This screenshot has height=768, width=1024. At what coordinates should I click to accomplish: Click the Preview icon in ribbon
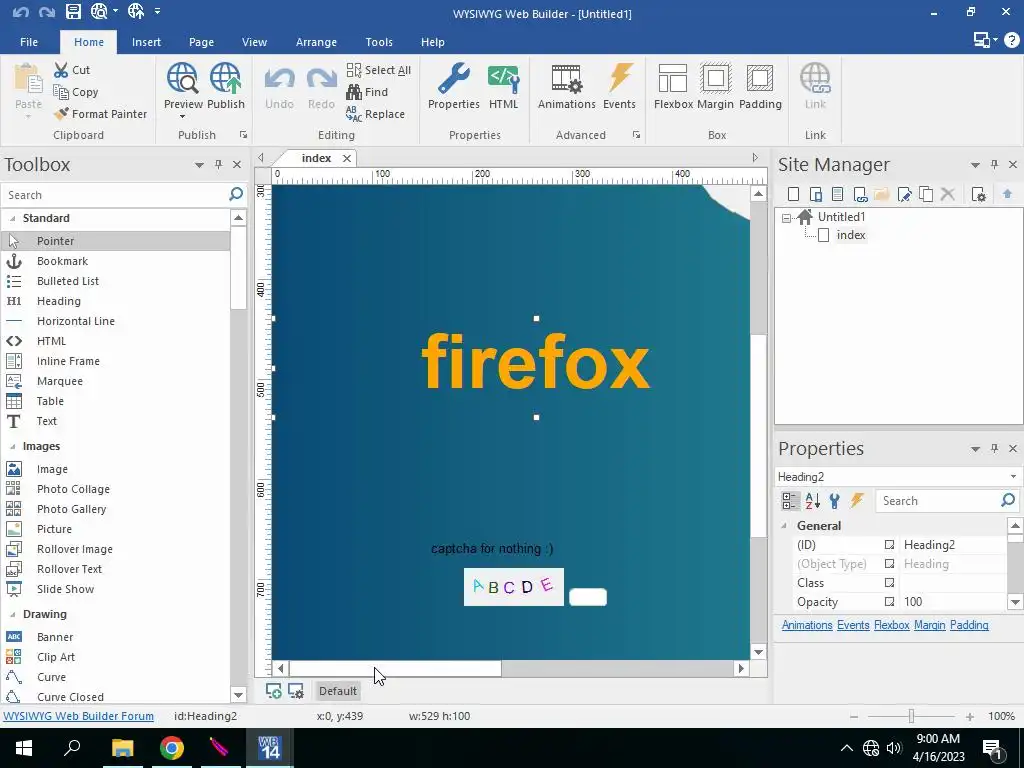[183, 86]
